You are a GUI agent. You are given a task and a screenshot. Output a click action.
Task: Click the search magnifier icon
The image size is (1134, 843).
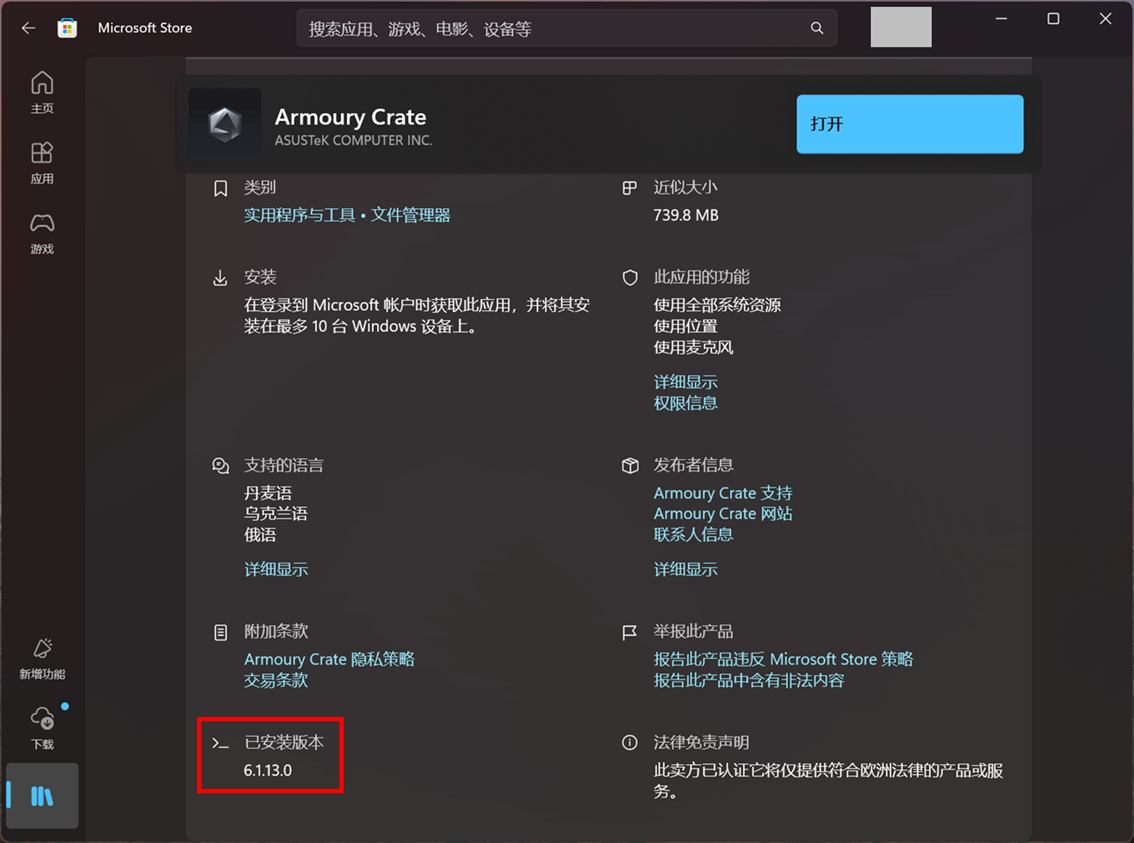tap(817, 28)
